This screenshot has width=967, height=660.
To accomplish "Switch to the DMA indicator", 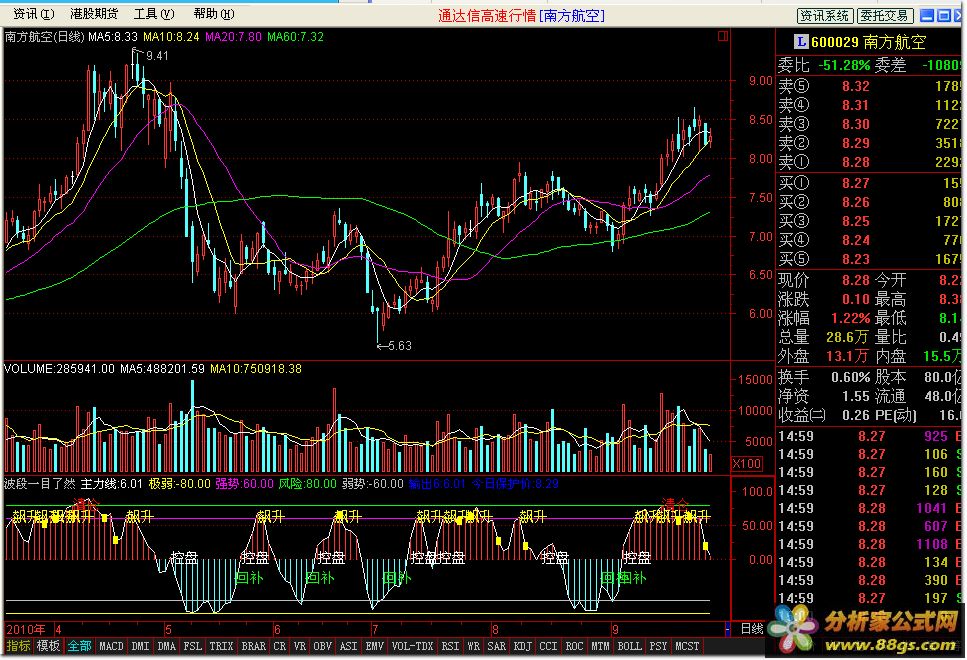I will coord(167,646).
